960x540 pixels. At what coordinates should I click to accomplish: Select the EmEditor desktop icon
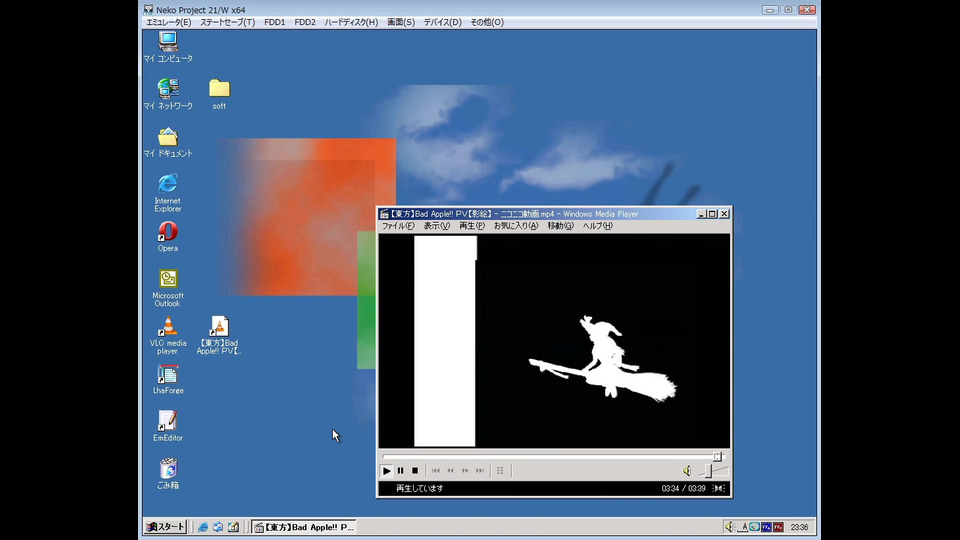[168, 426]
